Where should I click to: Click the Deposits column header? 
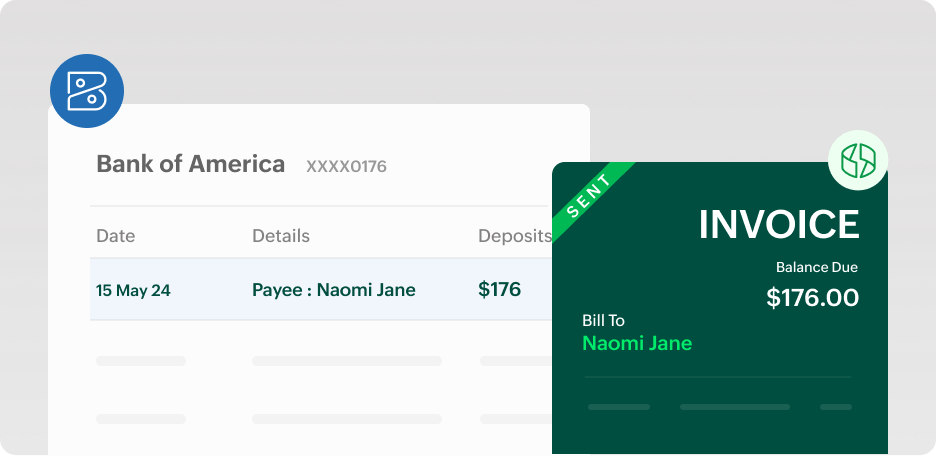click(514, 236)
